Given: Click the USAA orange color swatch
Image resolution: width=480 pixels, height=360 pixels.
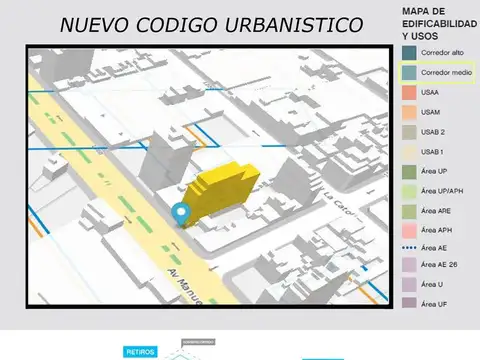Looking at the screenshot, I should click(409, 92).
